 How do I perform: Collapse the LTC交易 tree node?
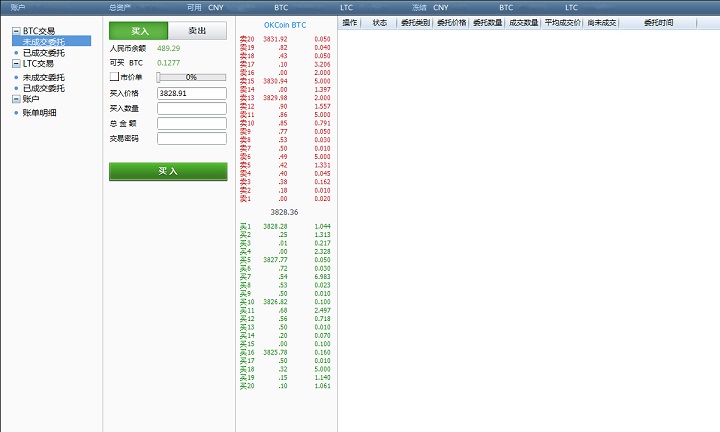16,64
